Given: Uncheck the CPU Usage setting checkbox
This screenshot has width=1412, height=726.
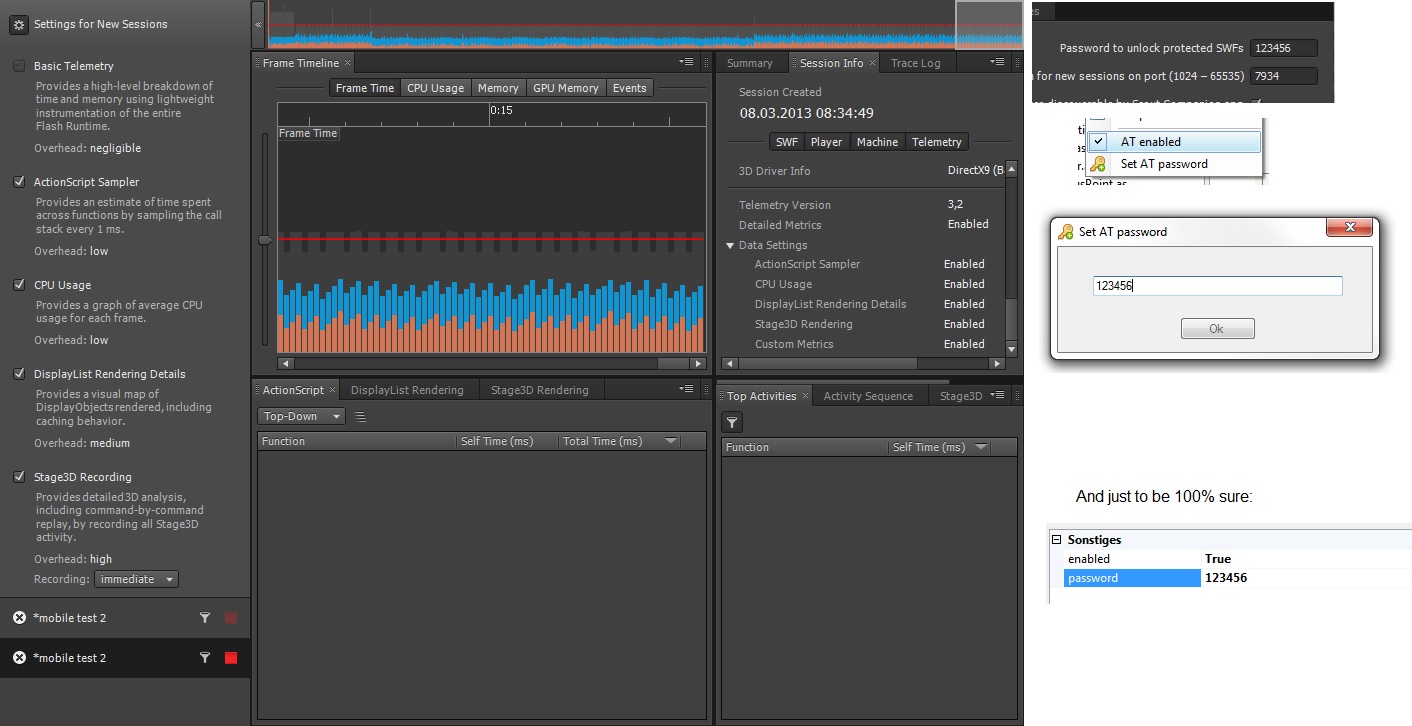Looking at the screenshot, I should click(x=19, y=285).
